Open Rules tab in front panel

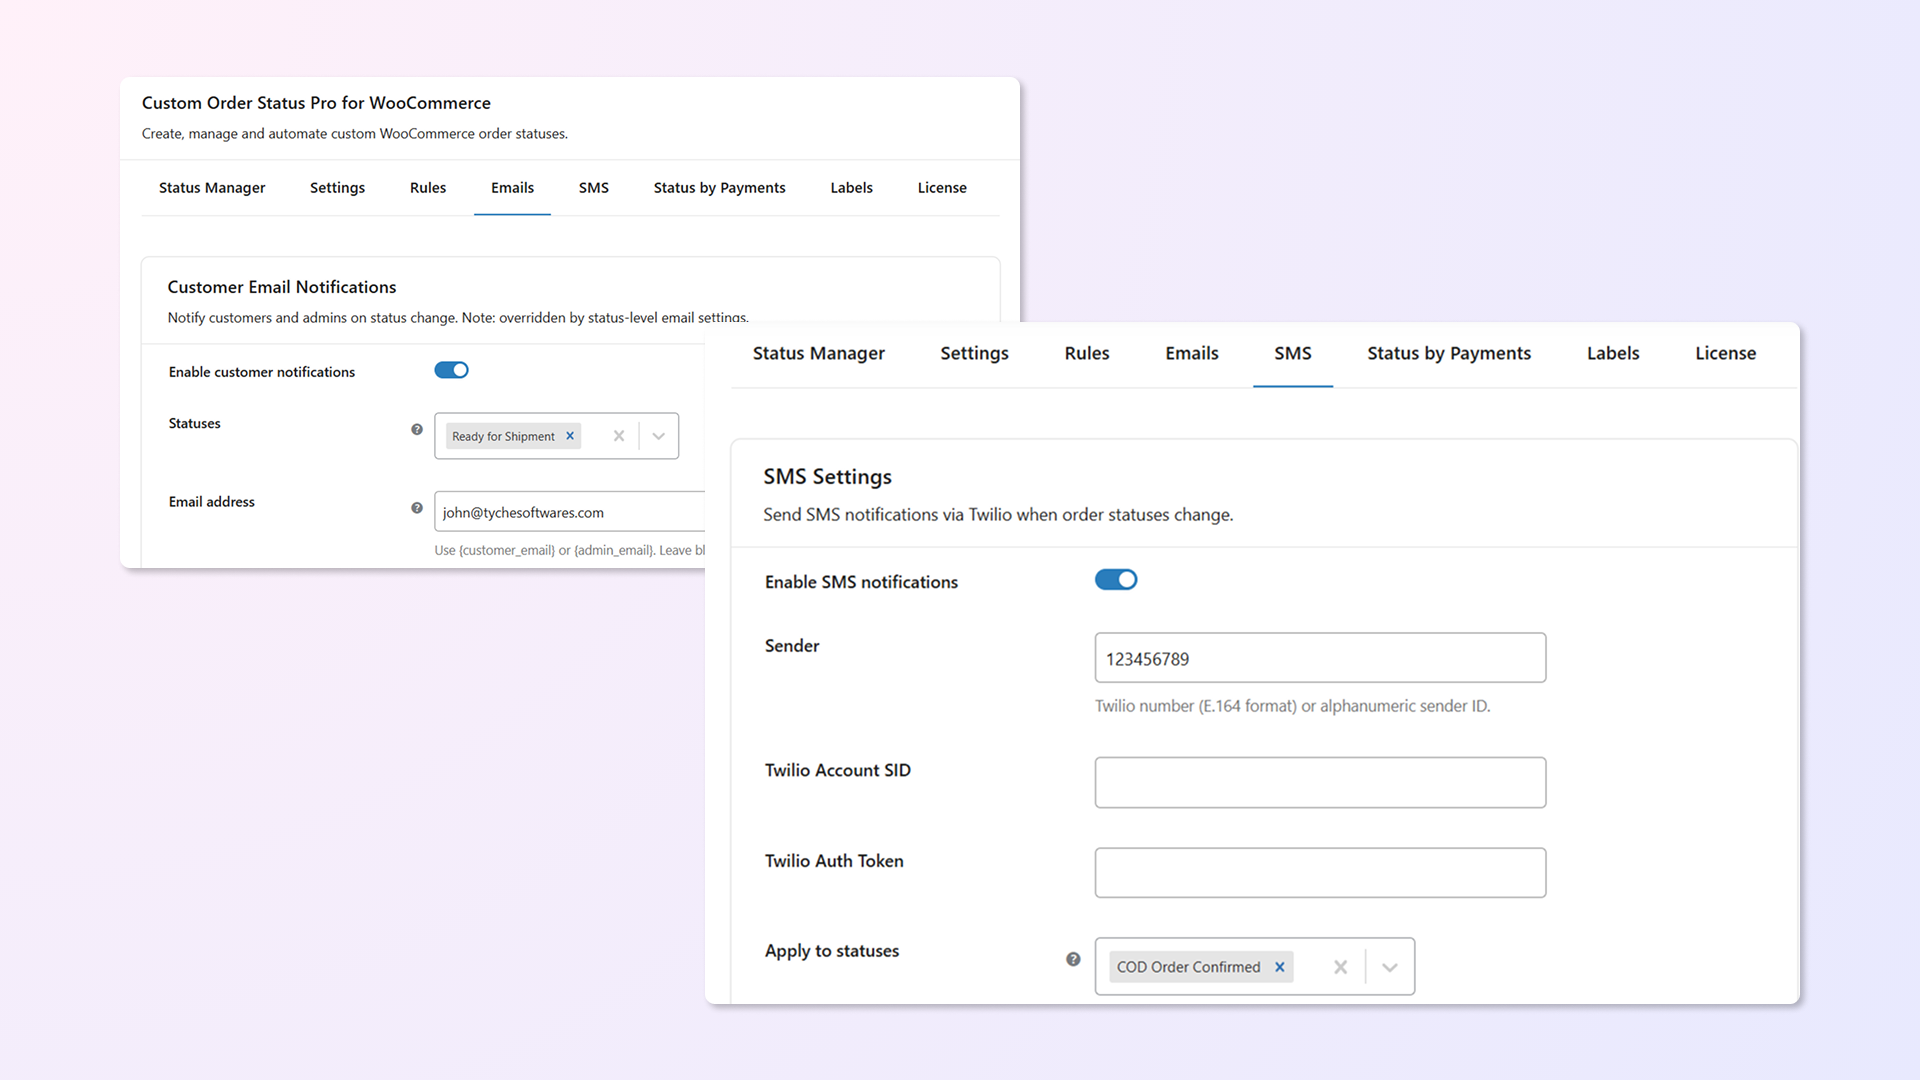(1087, 353)
